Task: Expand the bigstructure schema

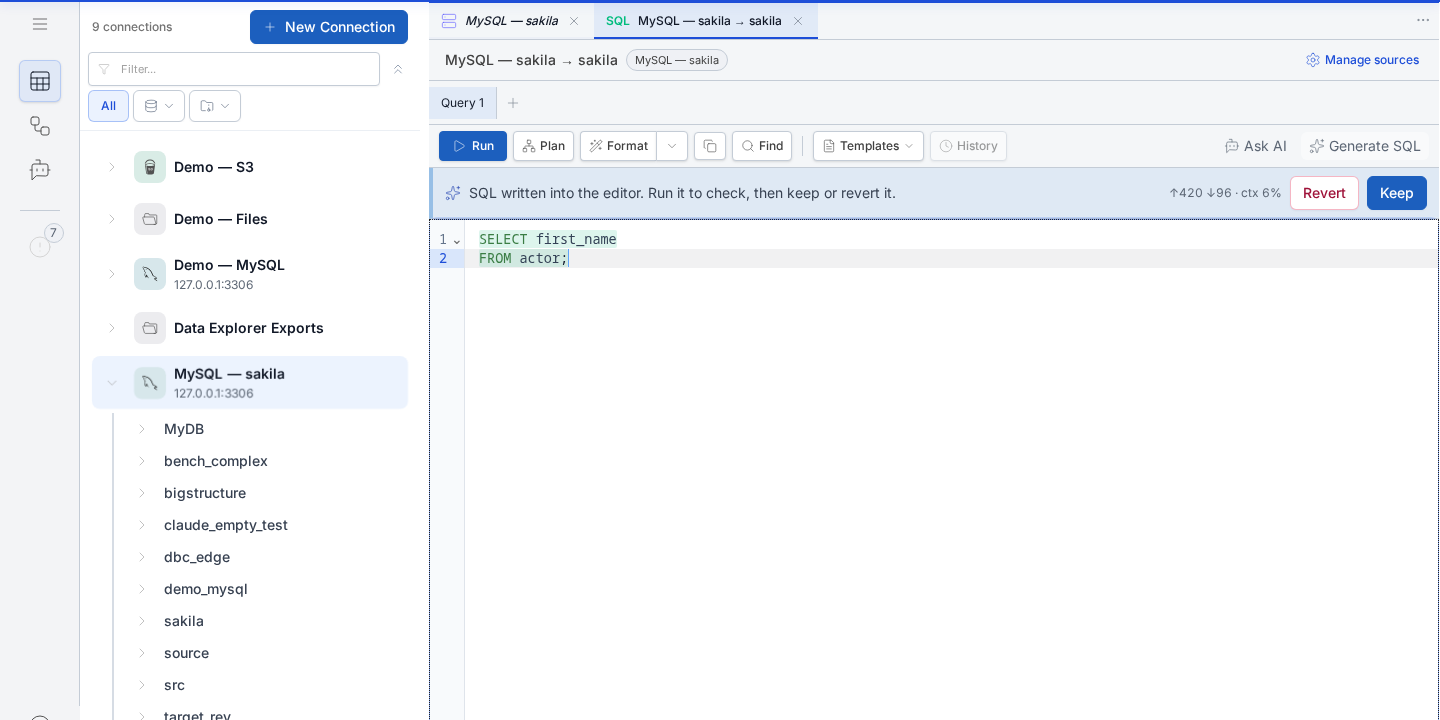Action: (x=141, y=493)
